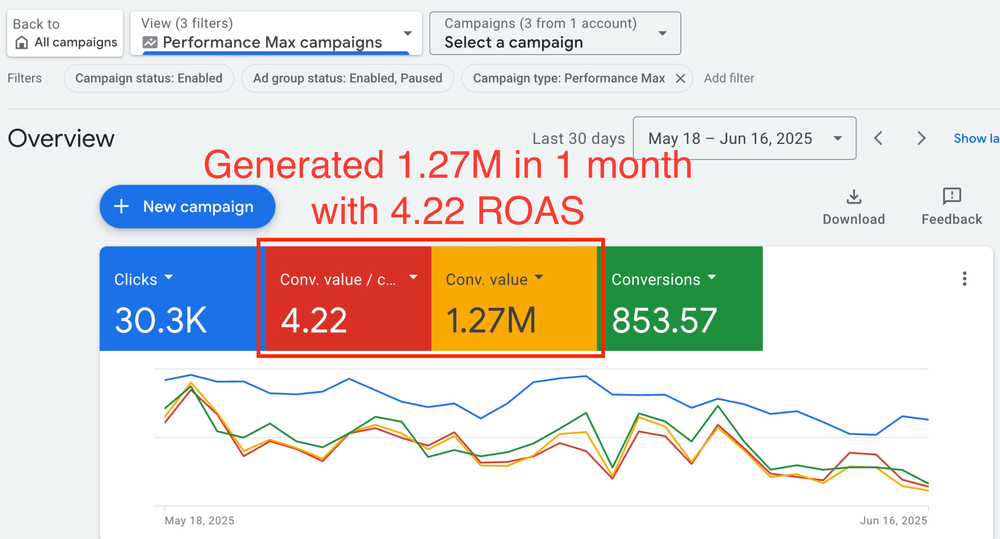Screen dimensions: 1000x539
Task: Click the home icon for All campaigns
Action: (22, 43)
